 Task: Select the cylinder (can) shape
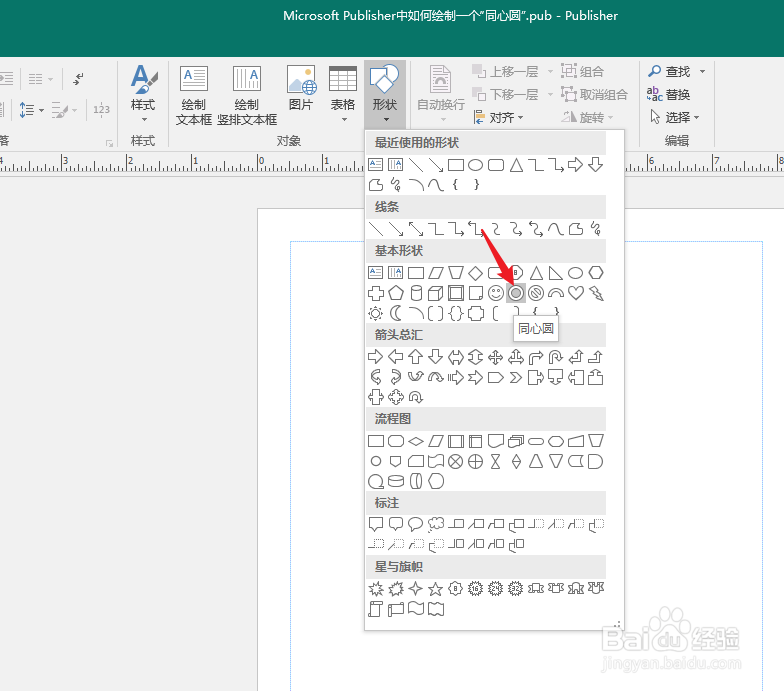pos(416,293)
